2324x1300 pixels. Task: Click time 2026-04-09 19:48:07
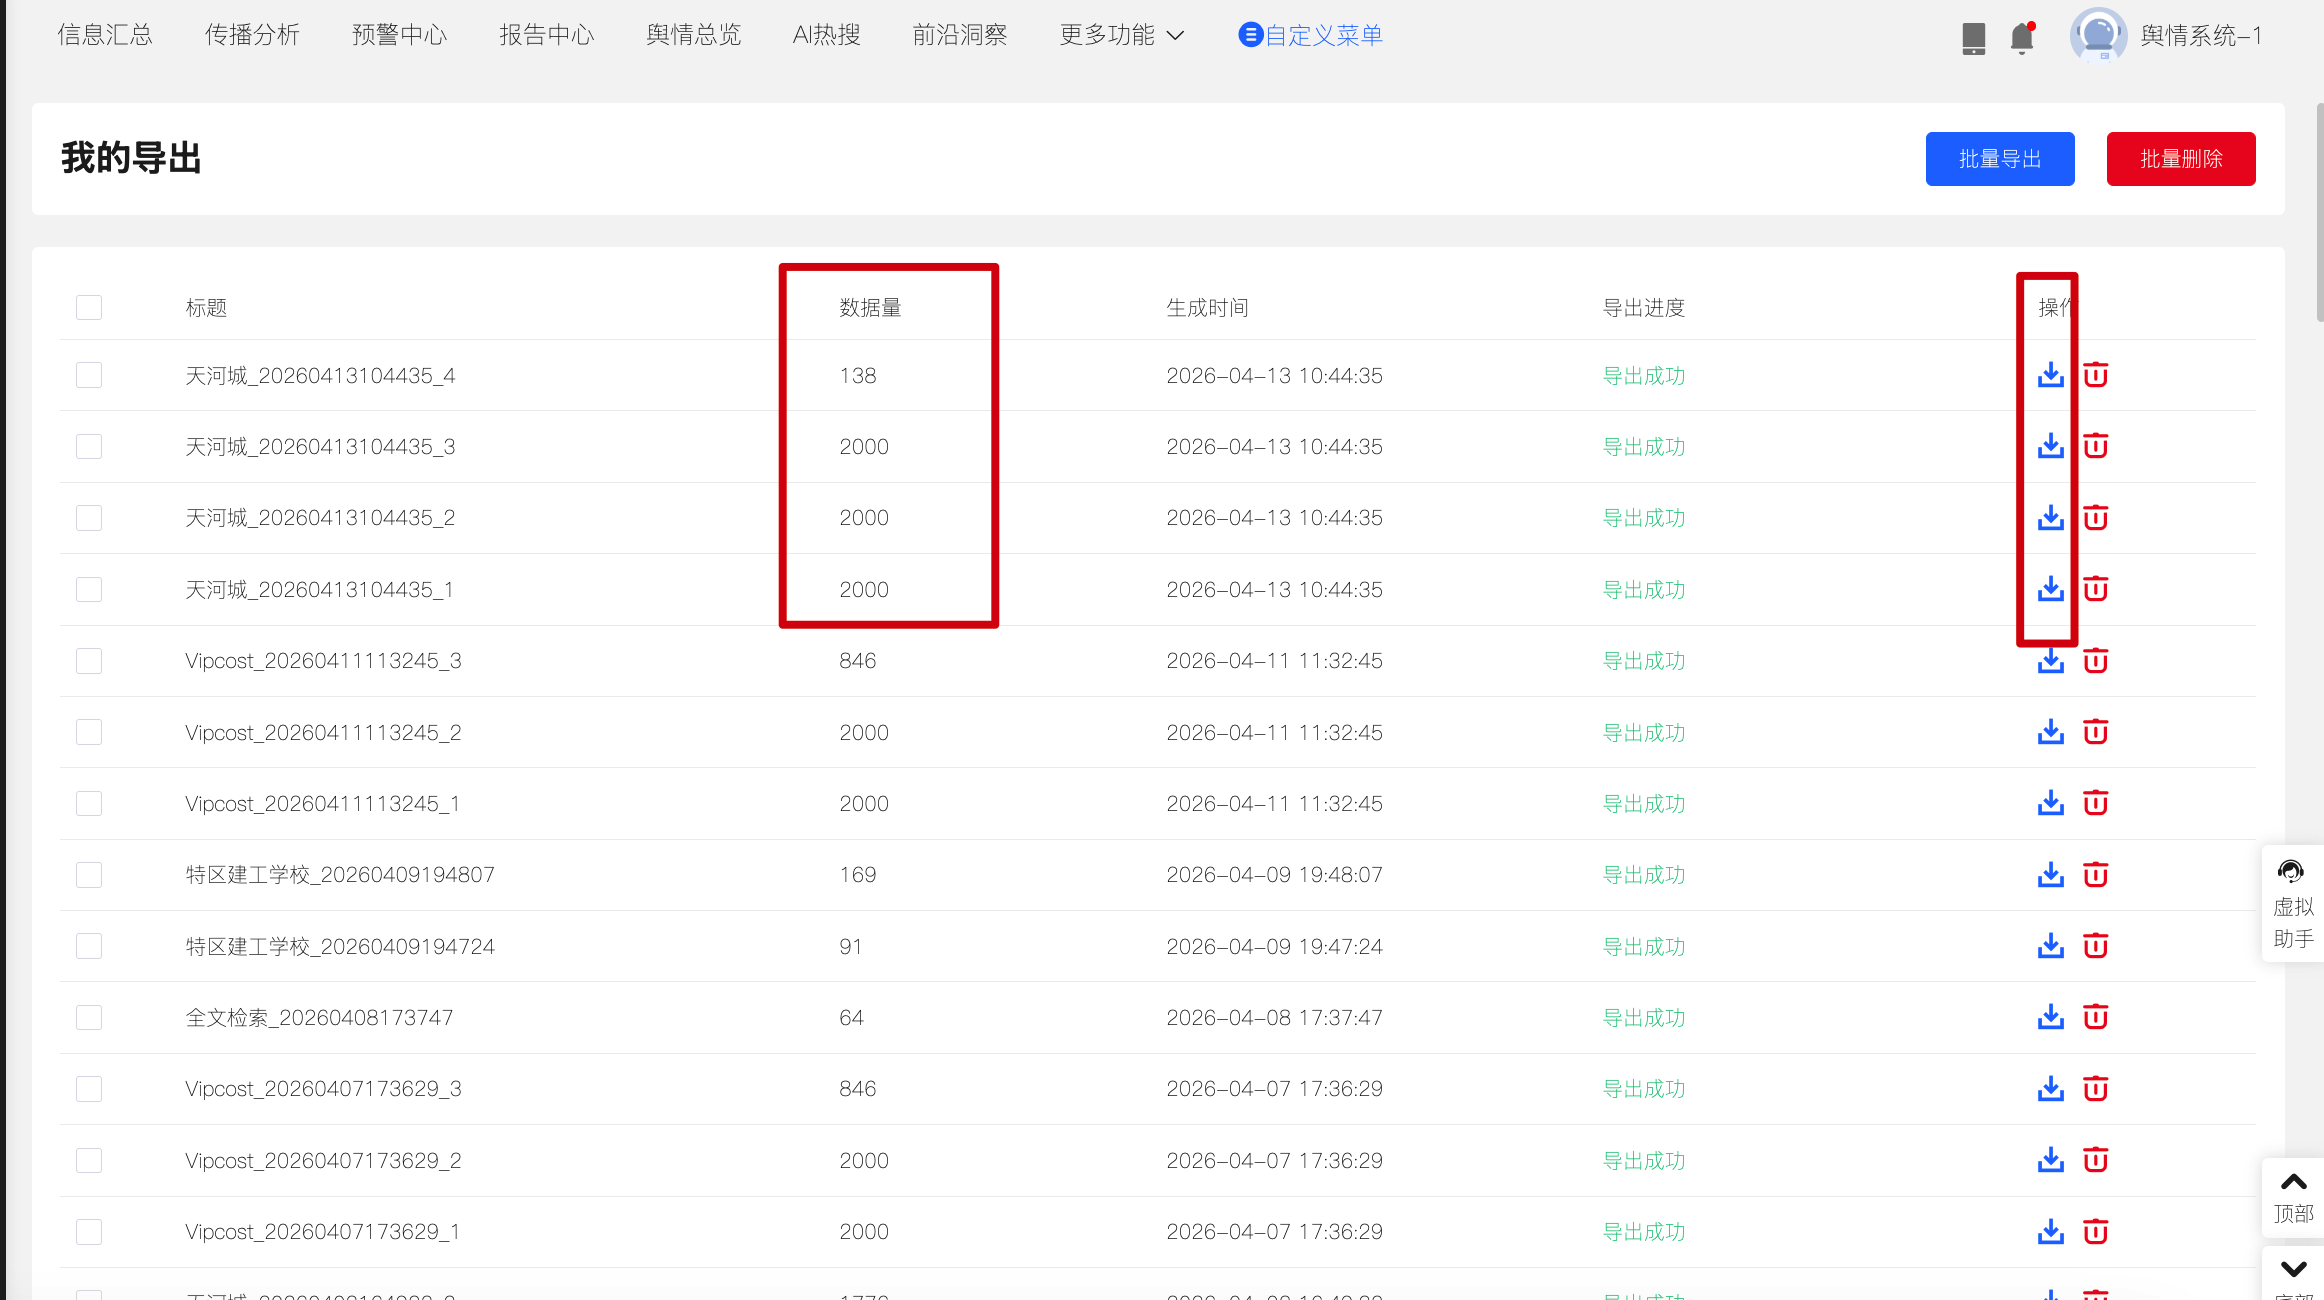1274,875
